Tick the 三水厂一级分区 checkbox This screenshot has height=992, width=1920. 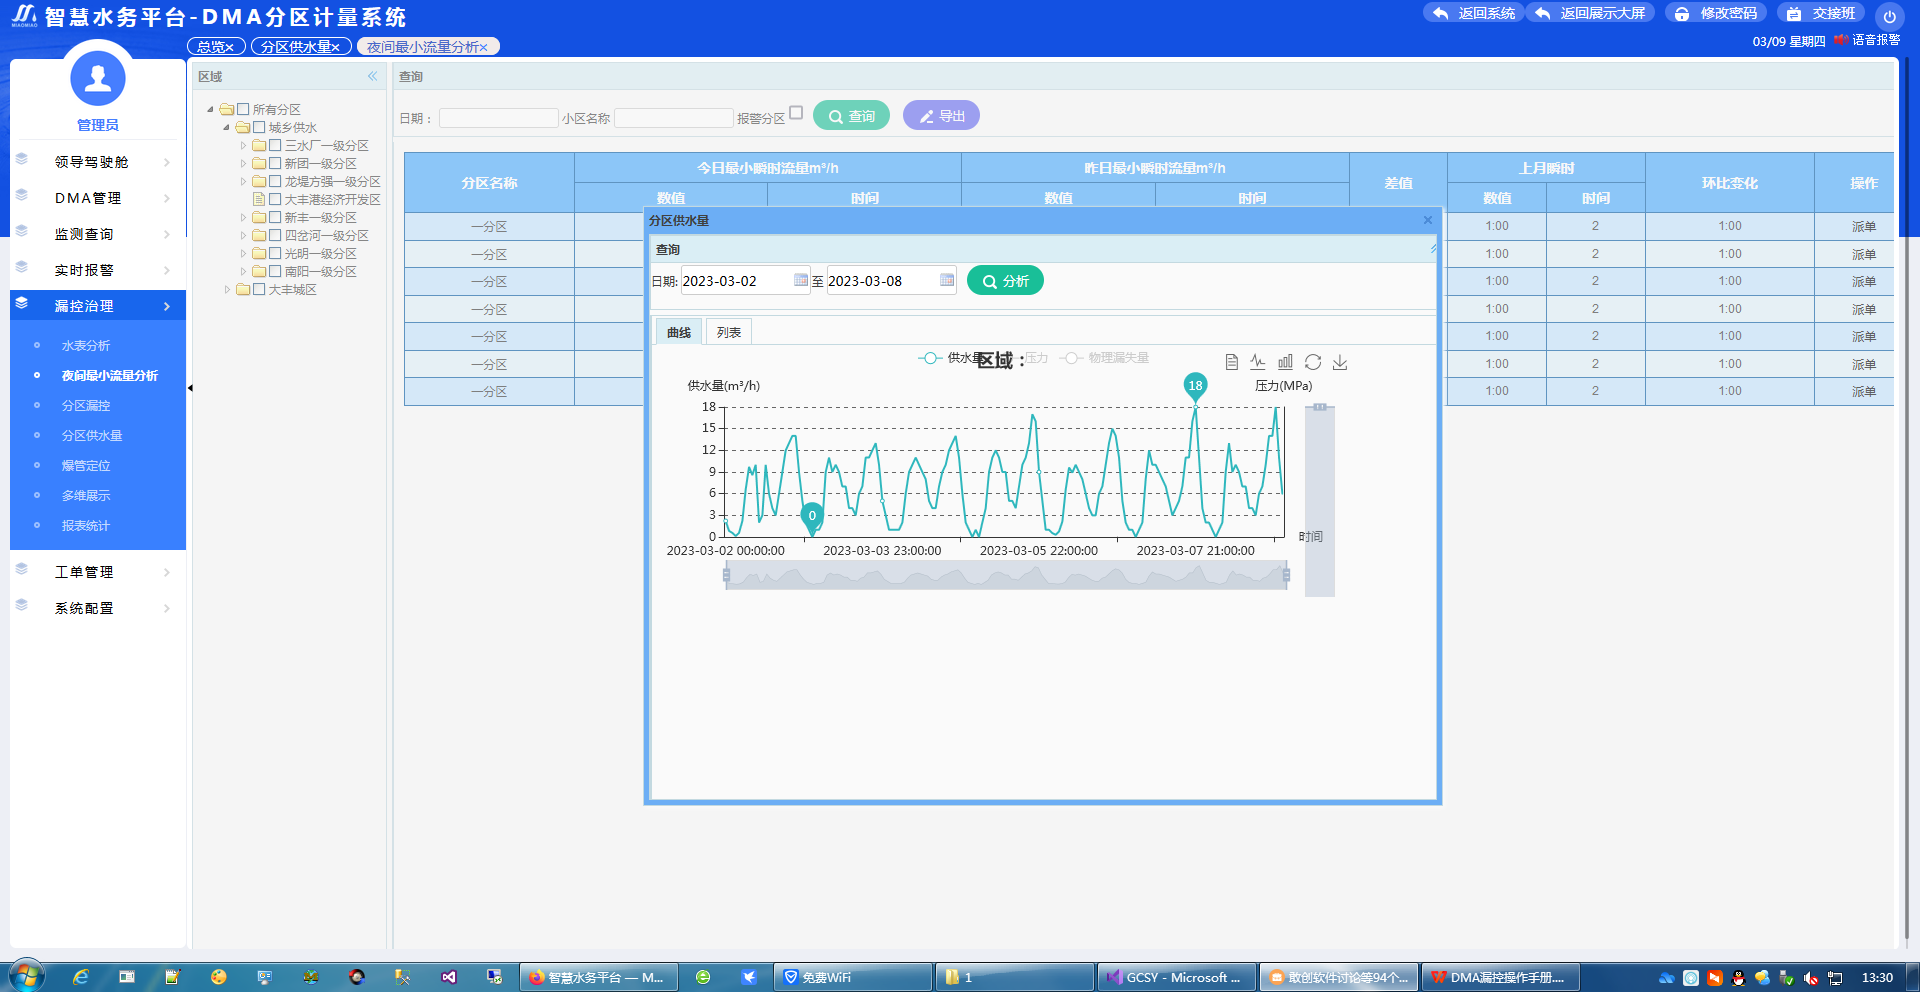click(x=275, y=145)
